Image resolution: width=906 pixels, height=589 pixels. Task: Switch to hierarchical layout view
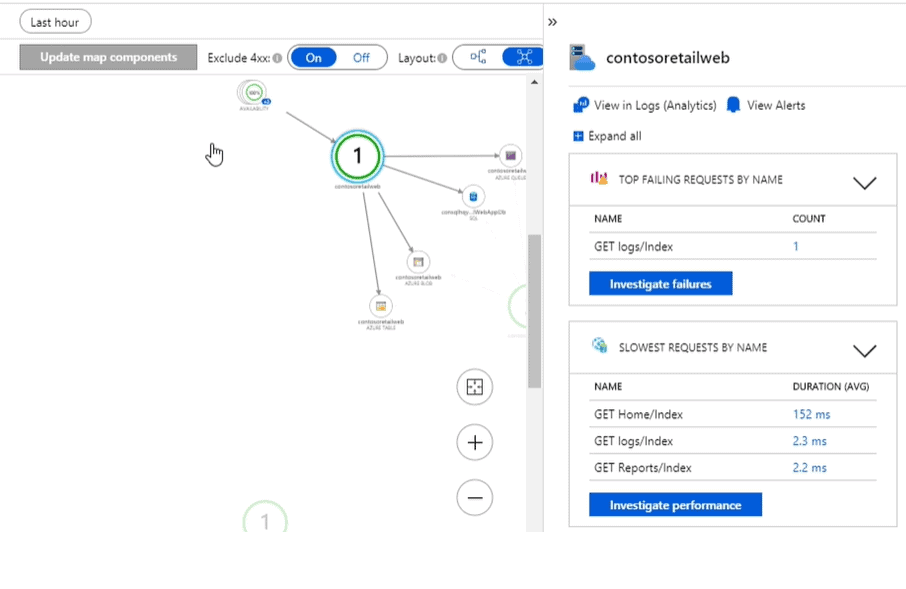coord(478,57)
